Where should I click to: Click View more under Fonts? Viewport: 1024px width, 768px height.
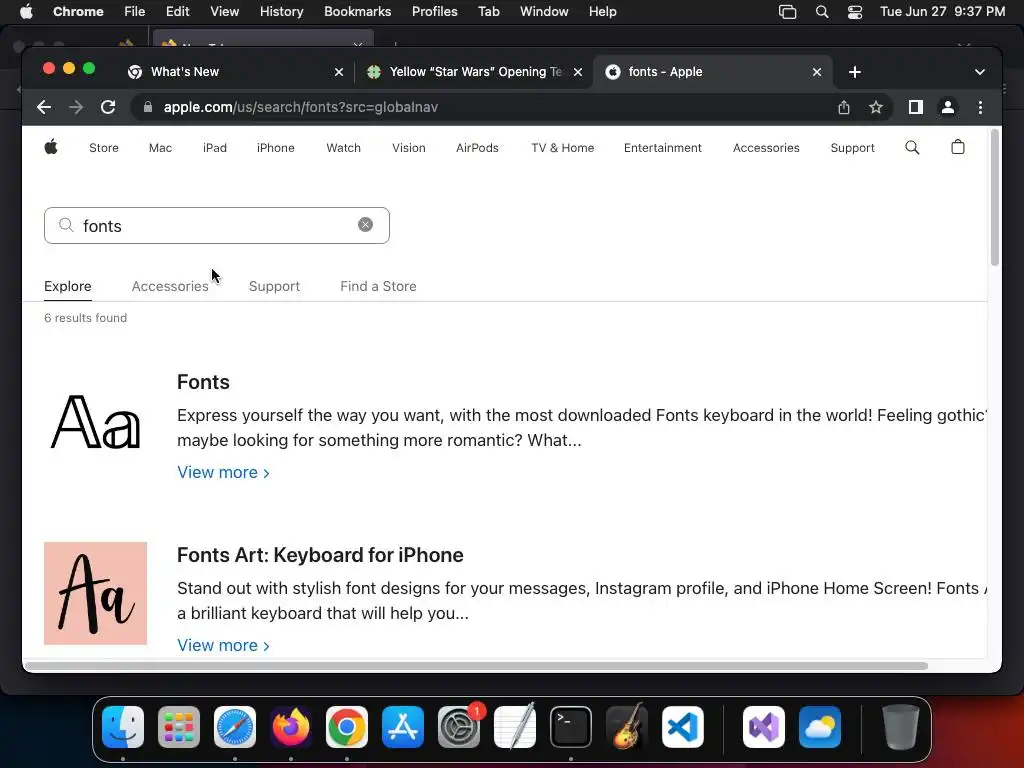click(x=223, y=472)
